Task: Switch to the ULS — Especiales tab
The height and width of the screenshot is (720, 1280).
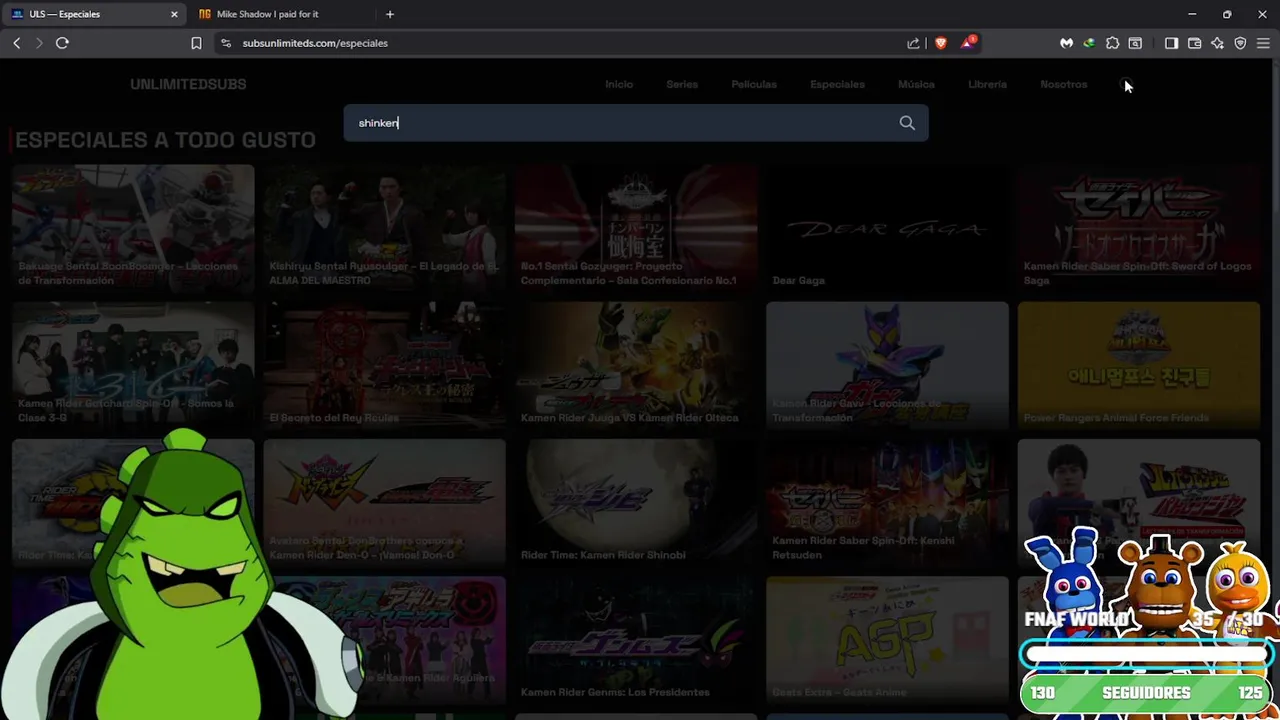Action: point(94,14)
